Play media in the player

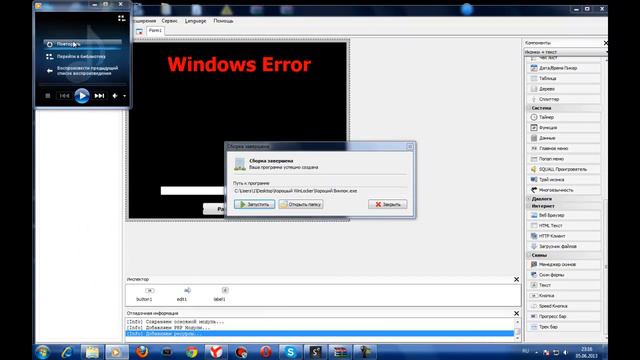pyautogui.click(x=82, y=96)
